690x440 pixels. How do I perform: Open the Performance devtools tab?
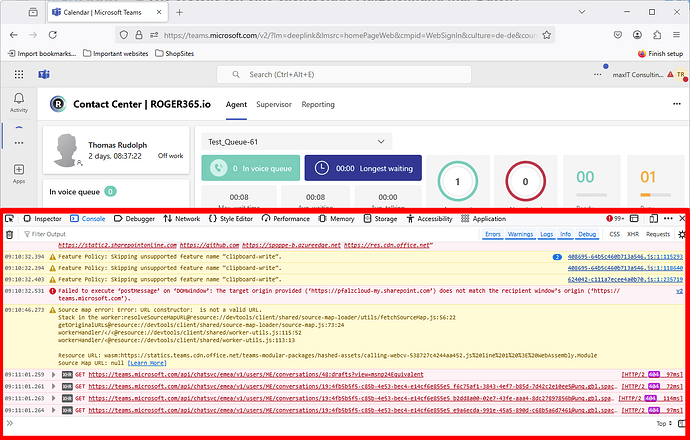(x=286, y=219)
